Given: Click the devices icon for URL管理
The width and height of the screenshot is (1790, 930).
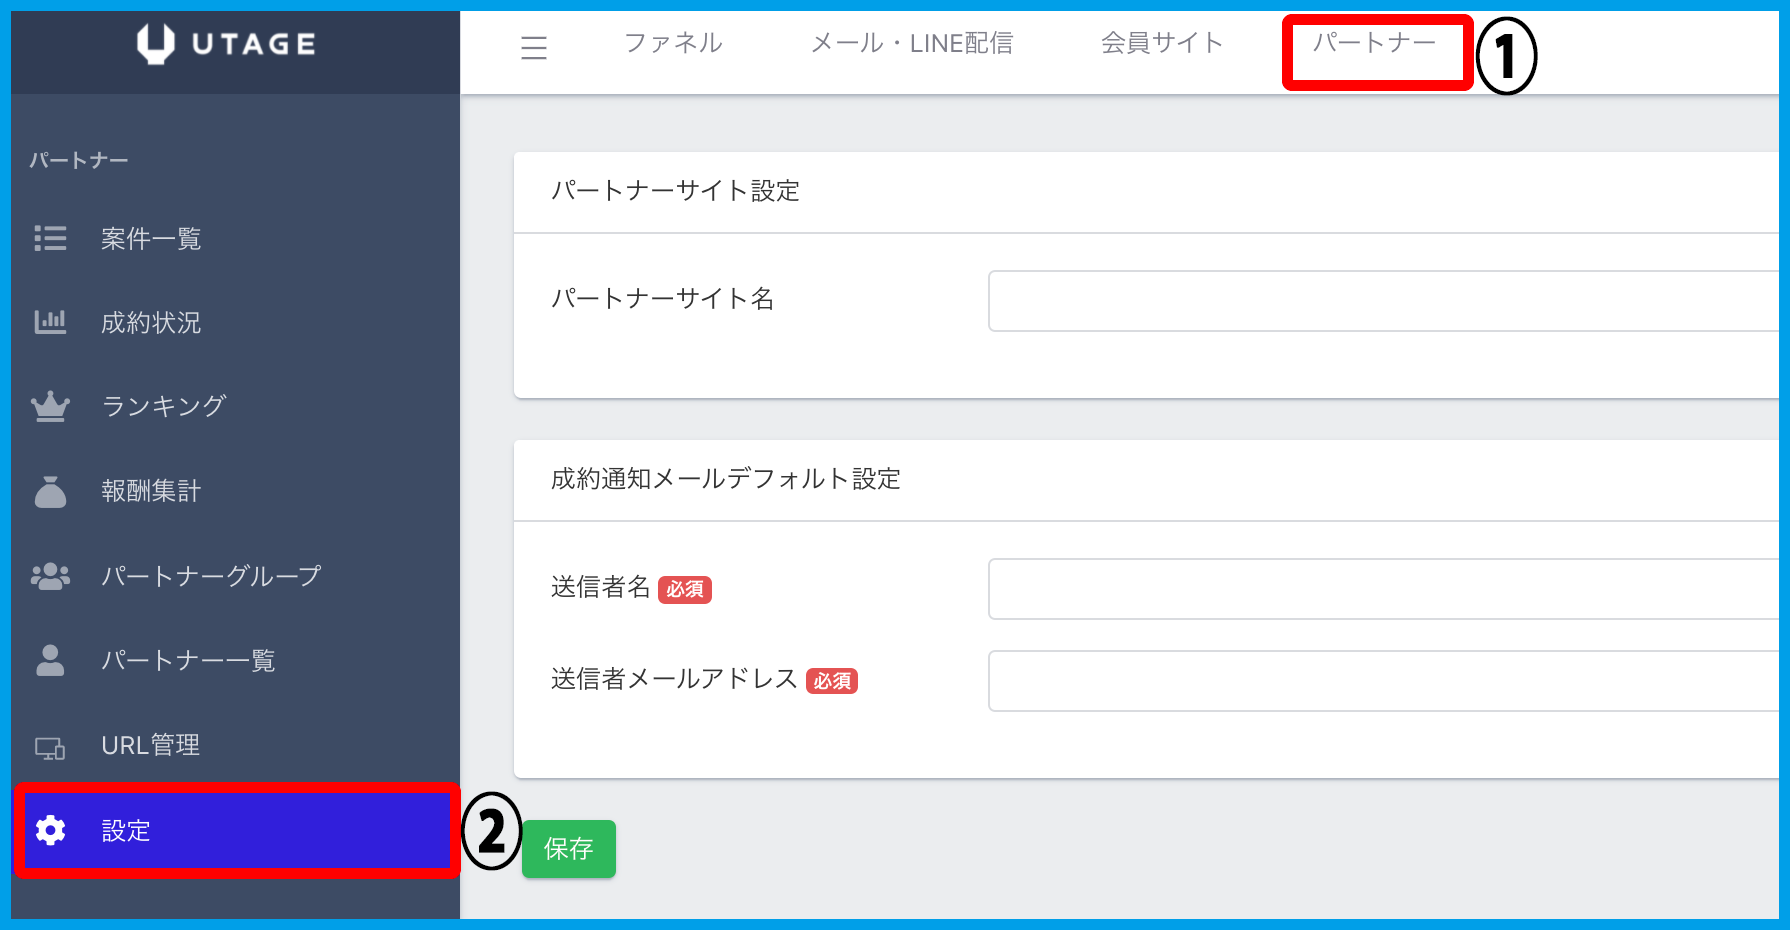Looking at the screenshot, I should 50,746.
